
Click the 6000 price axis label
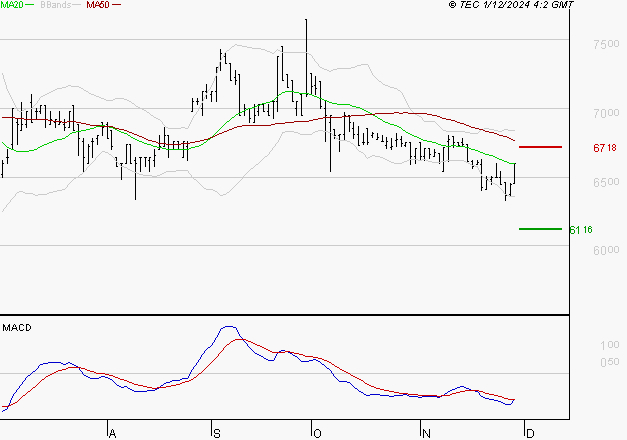pyautogui.click(x=606, y=250)
